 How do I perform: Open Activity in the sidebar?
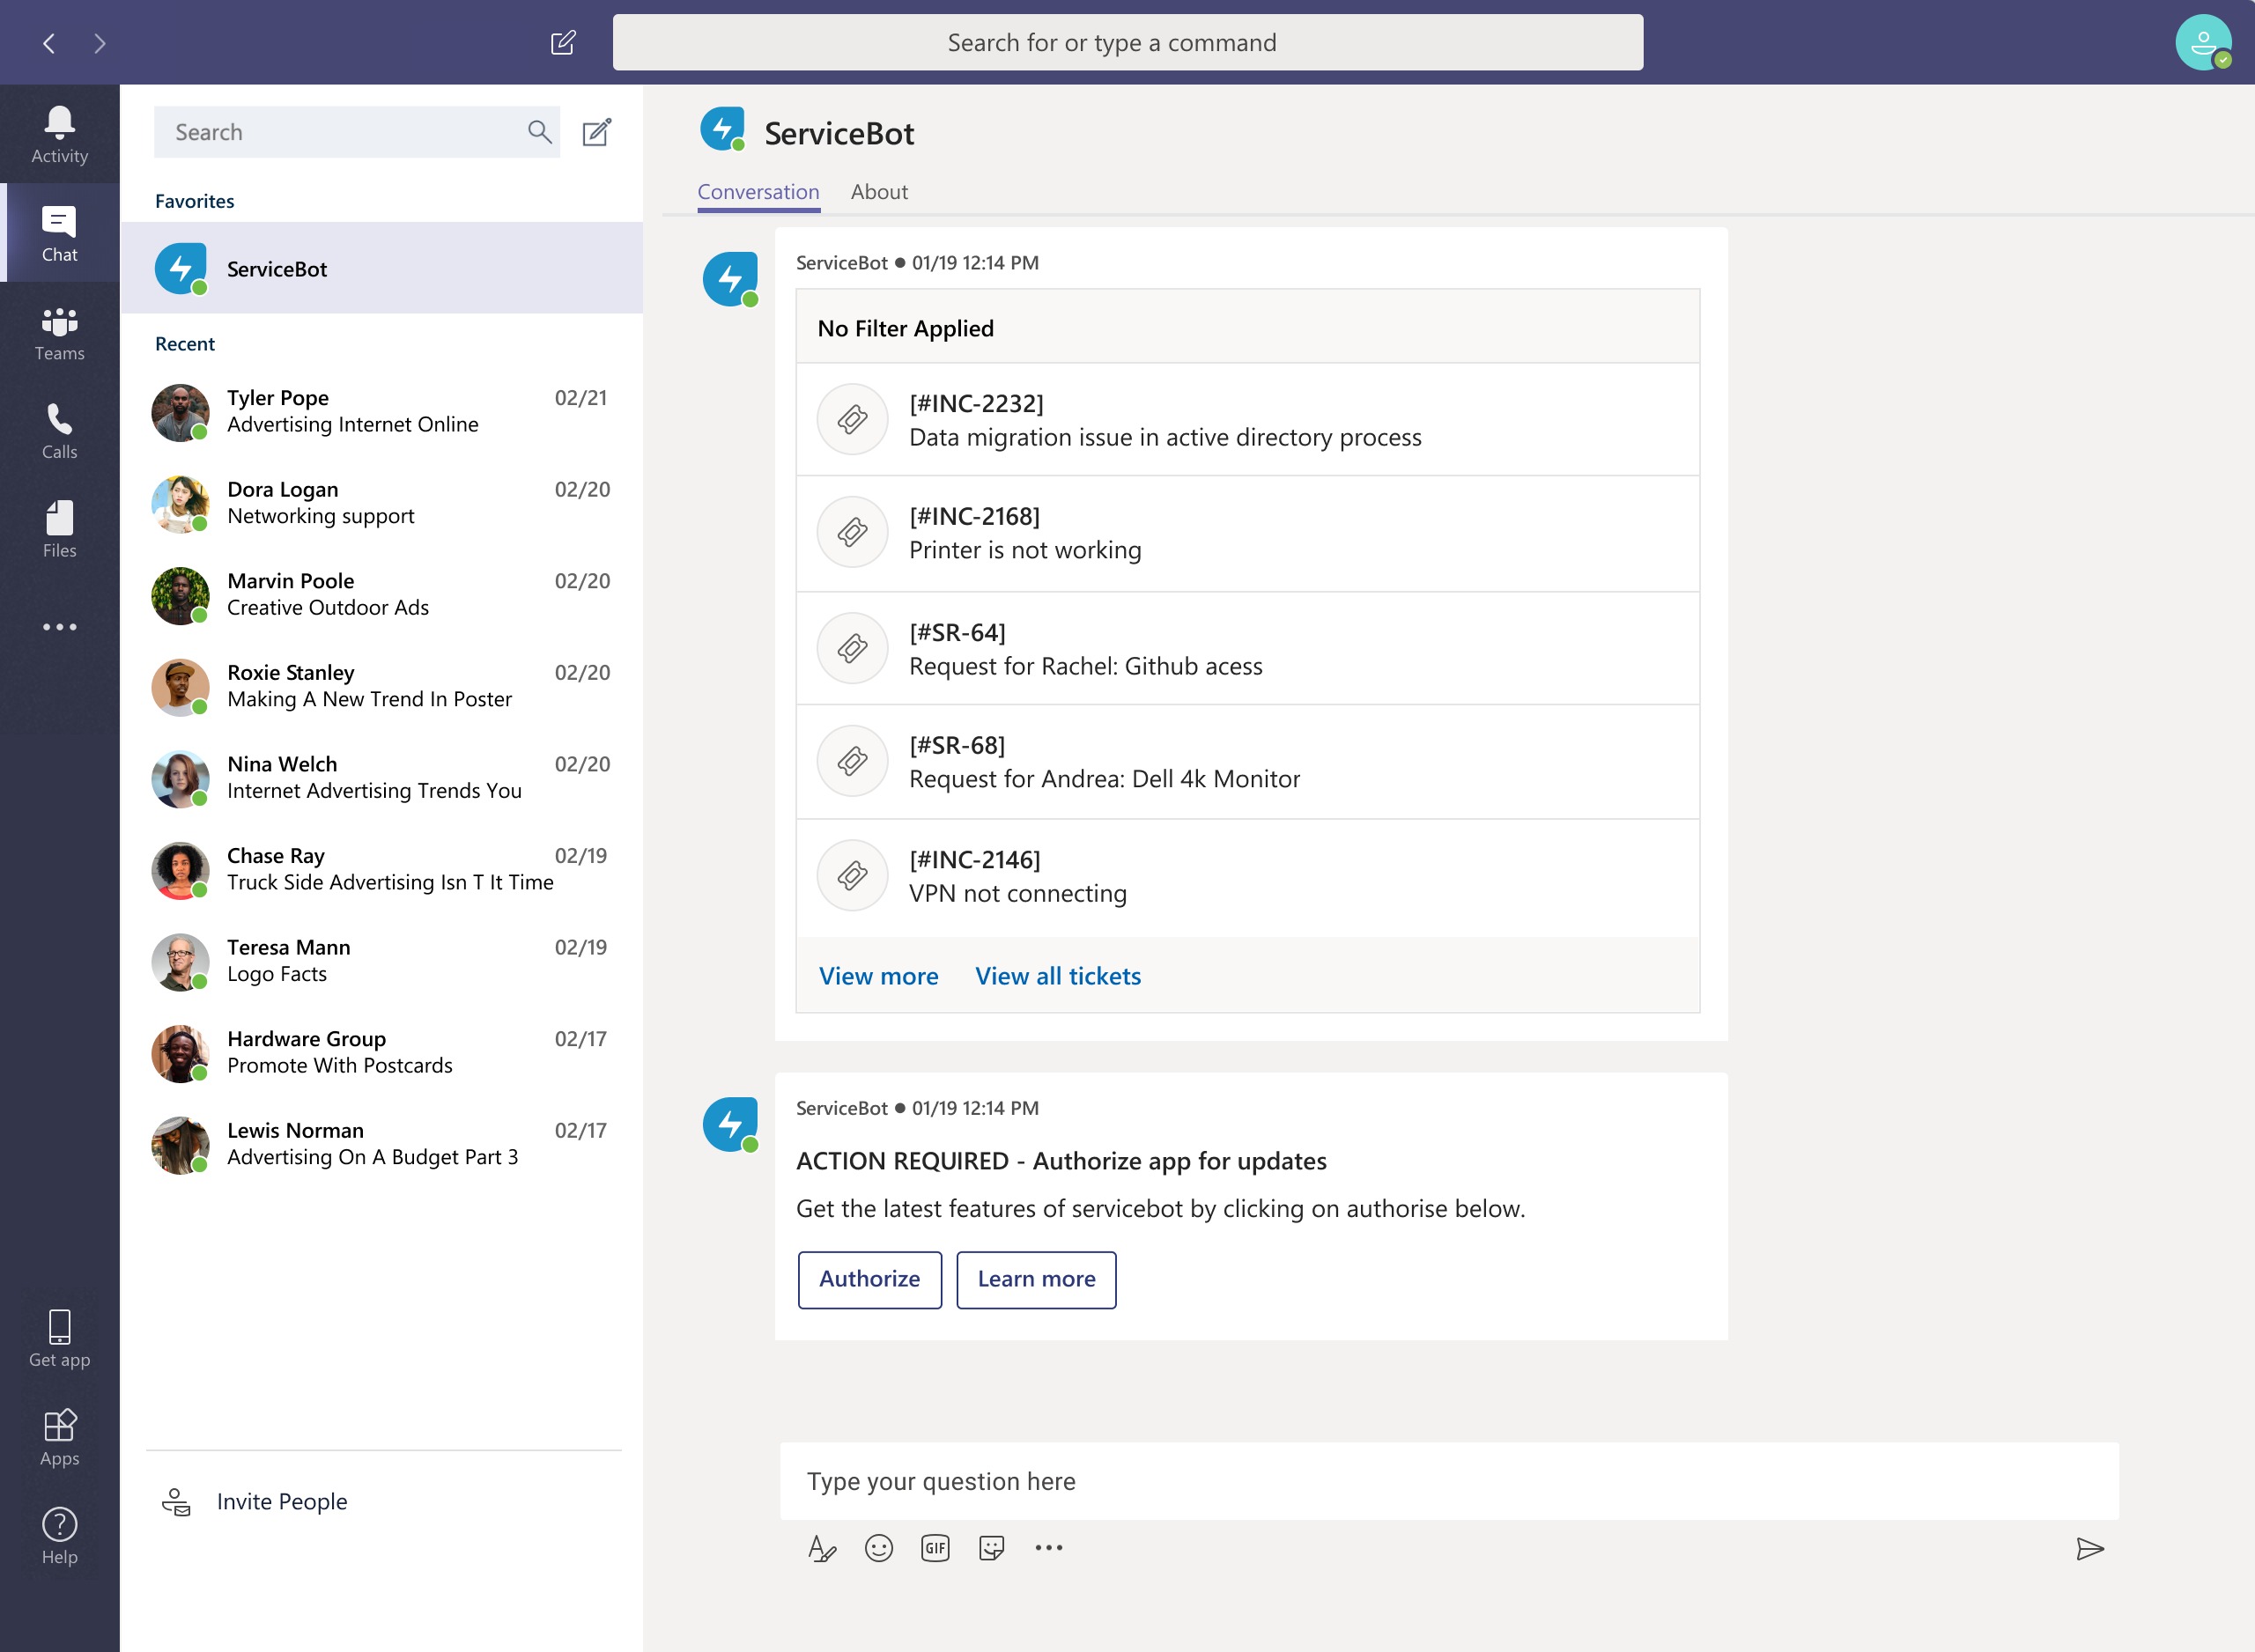point(60,134)
